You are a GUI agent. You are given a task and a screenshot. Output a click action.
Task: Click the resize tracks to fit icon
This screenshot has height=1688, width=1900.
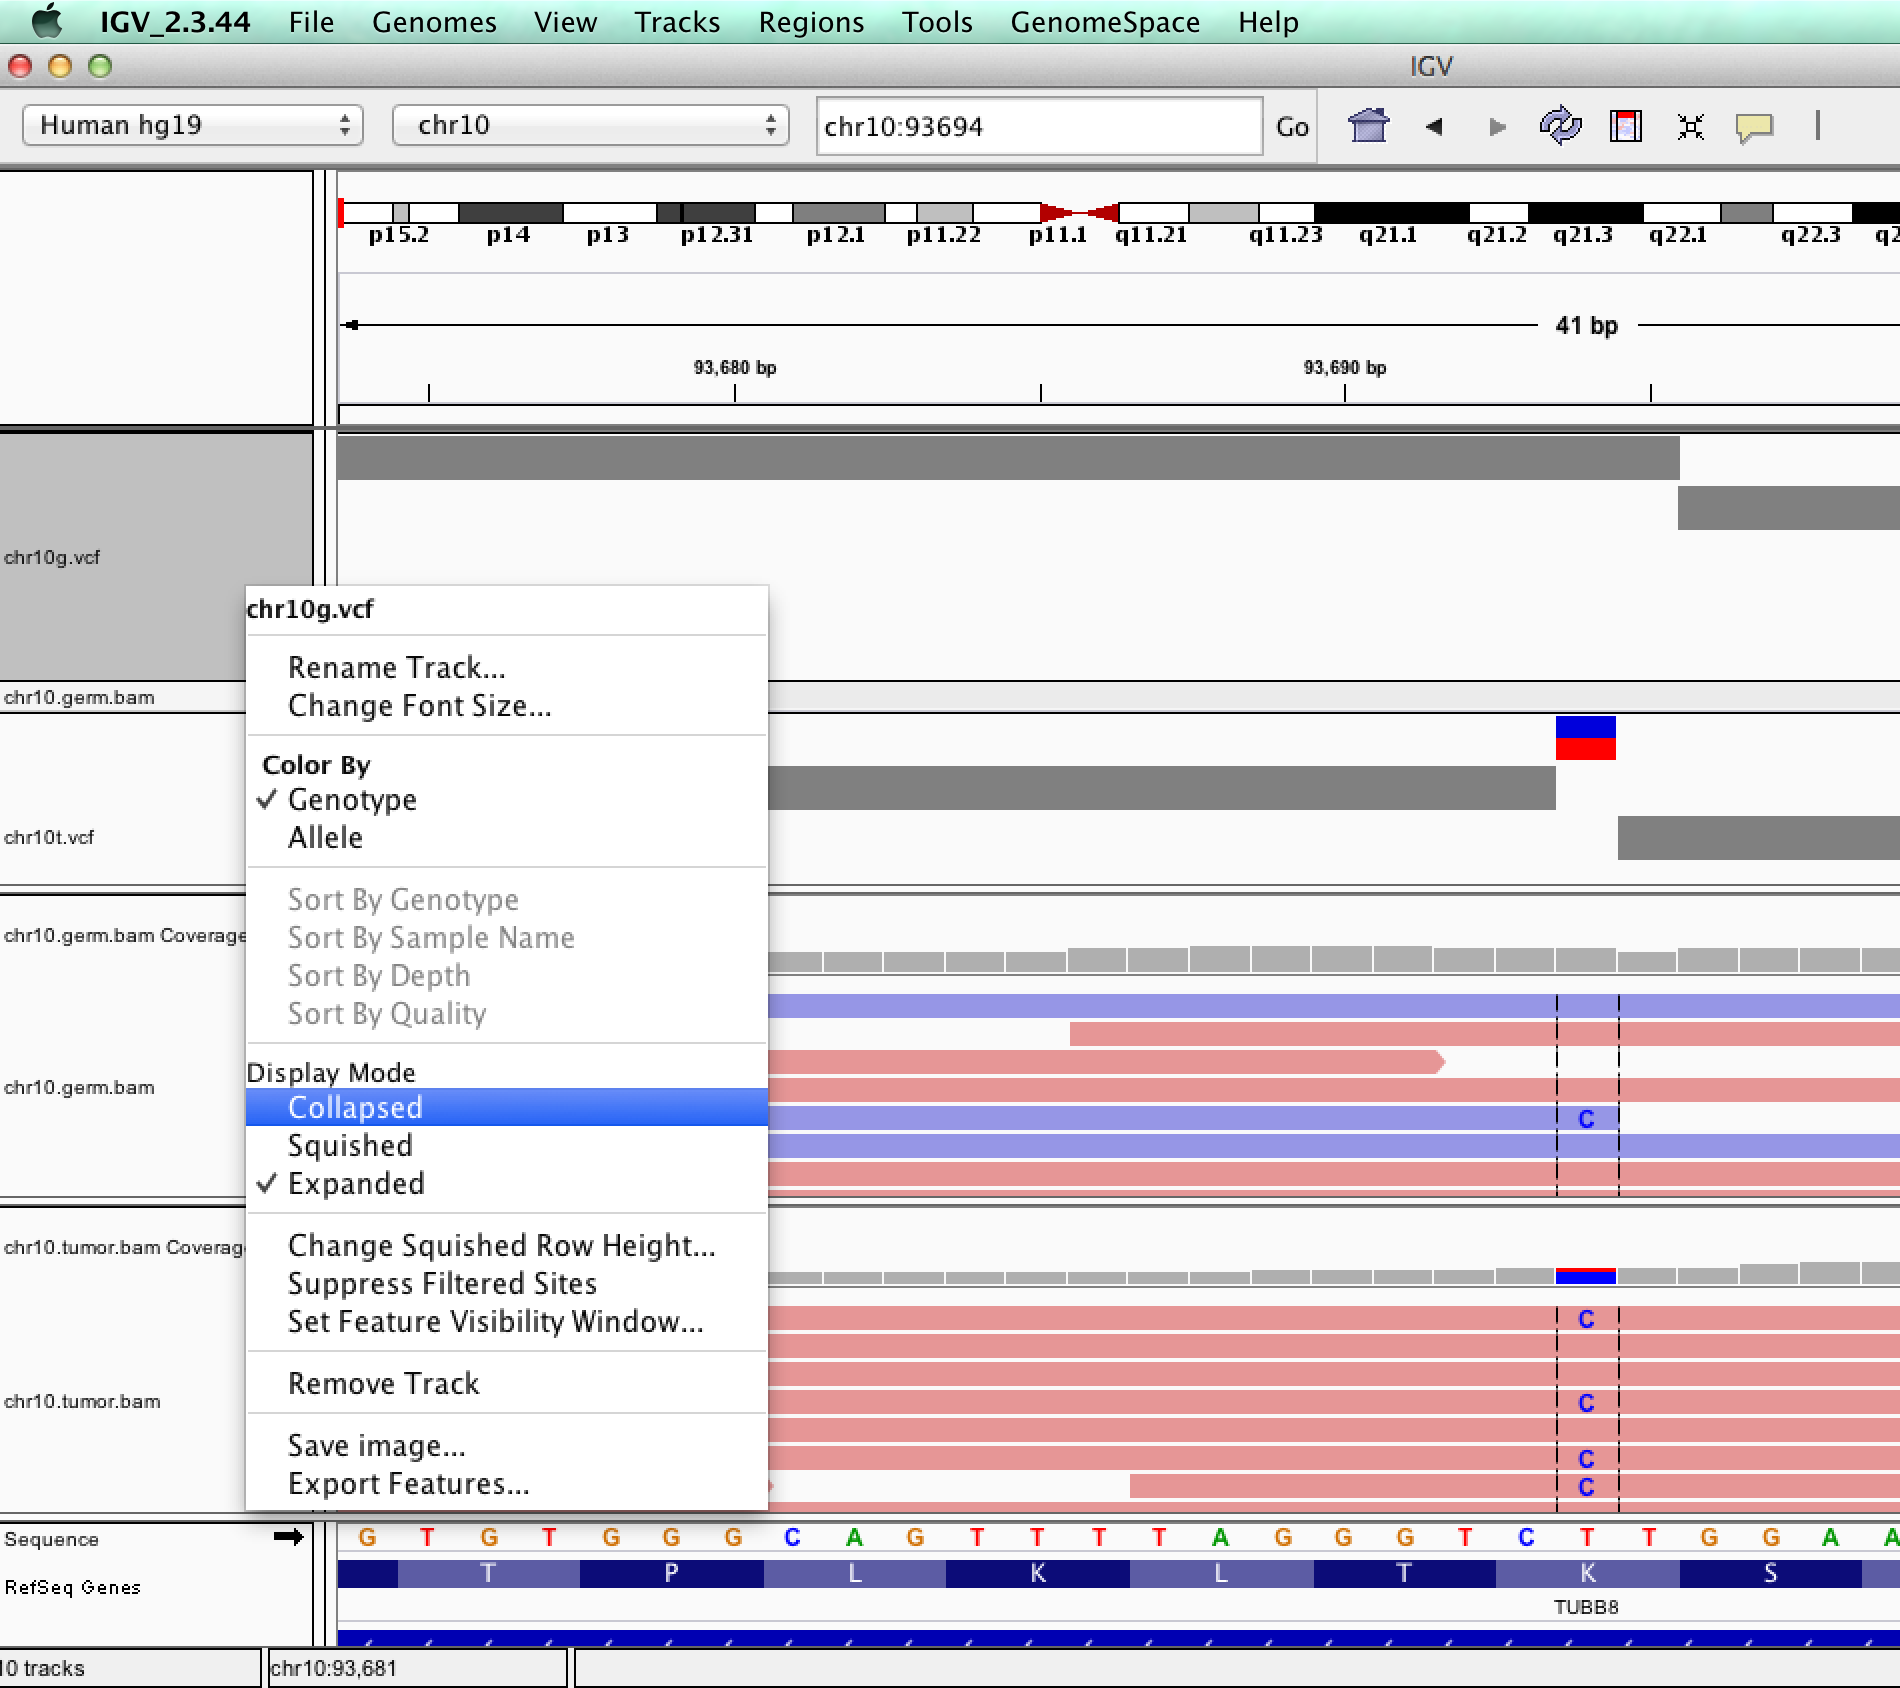1691,126
